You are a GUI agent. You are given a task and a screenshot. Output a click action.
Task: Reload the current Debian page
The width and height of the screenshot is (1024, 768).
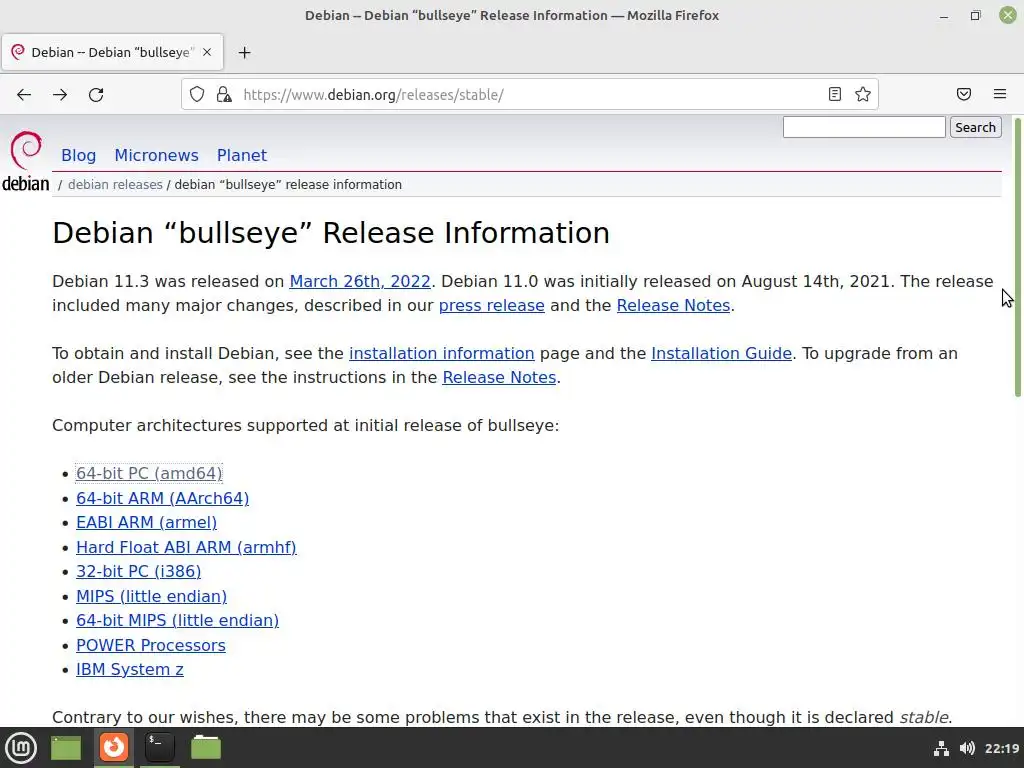click(x=96, y=95)
